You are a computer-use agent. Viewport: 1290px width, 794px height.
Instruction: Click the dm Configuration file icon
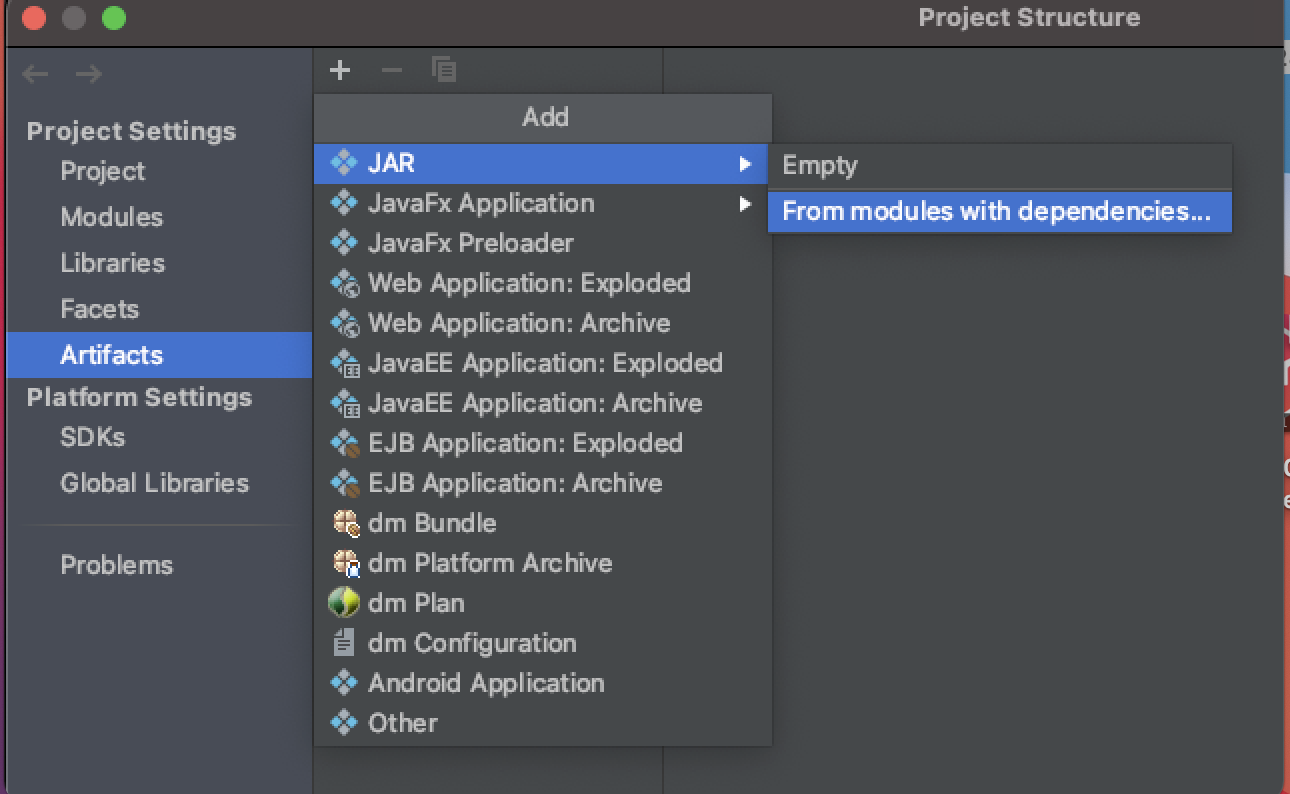pos(344,643)
